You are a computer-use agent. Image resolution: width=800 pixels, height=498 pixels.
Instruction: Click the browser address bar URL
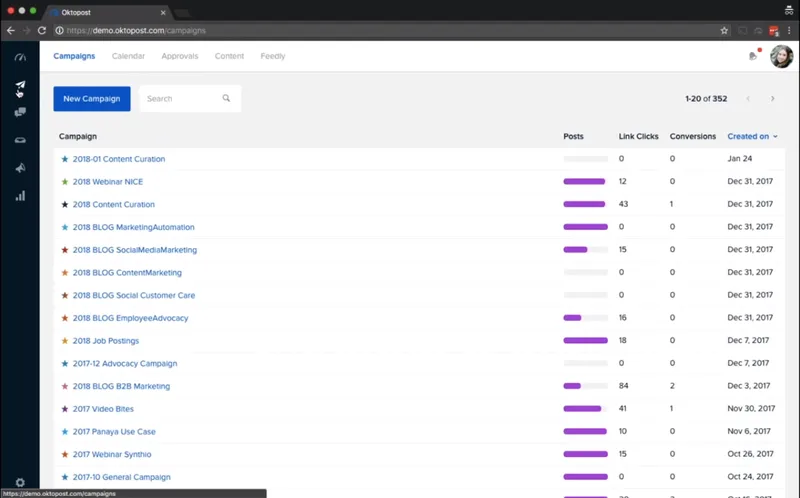coord(136,31)
